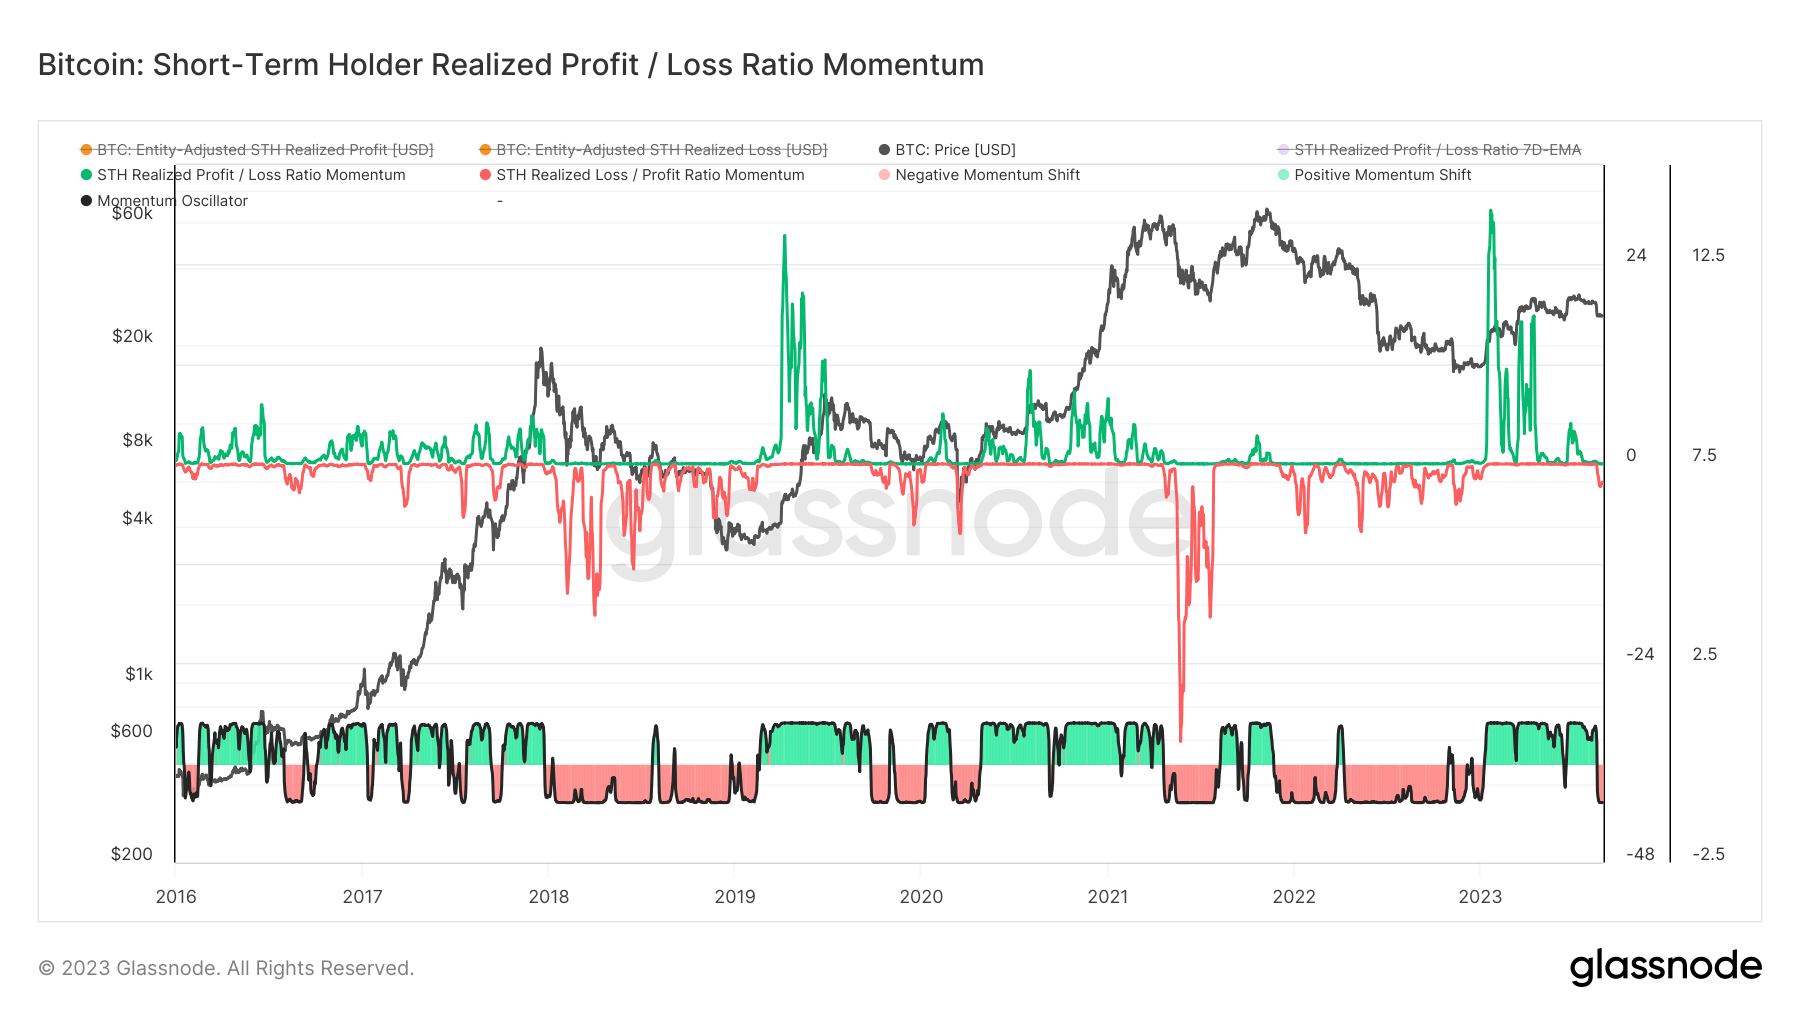This screenshot has height=1013, width=1800.
Task: Click the pink dot for Negative Momentum Shift
Action: tap(884, 175)
